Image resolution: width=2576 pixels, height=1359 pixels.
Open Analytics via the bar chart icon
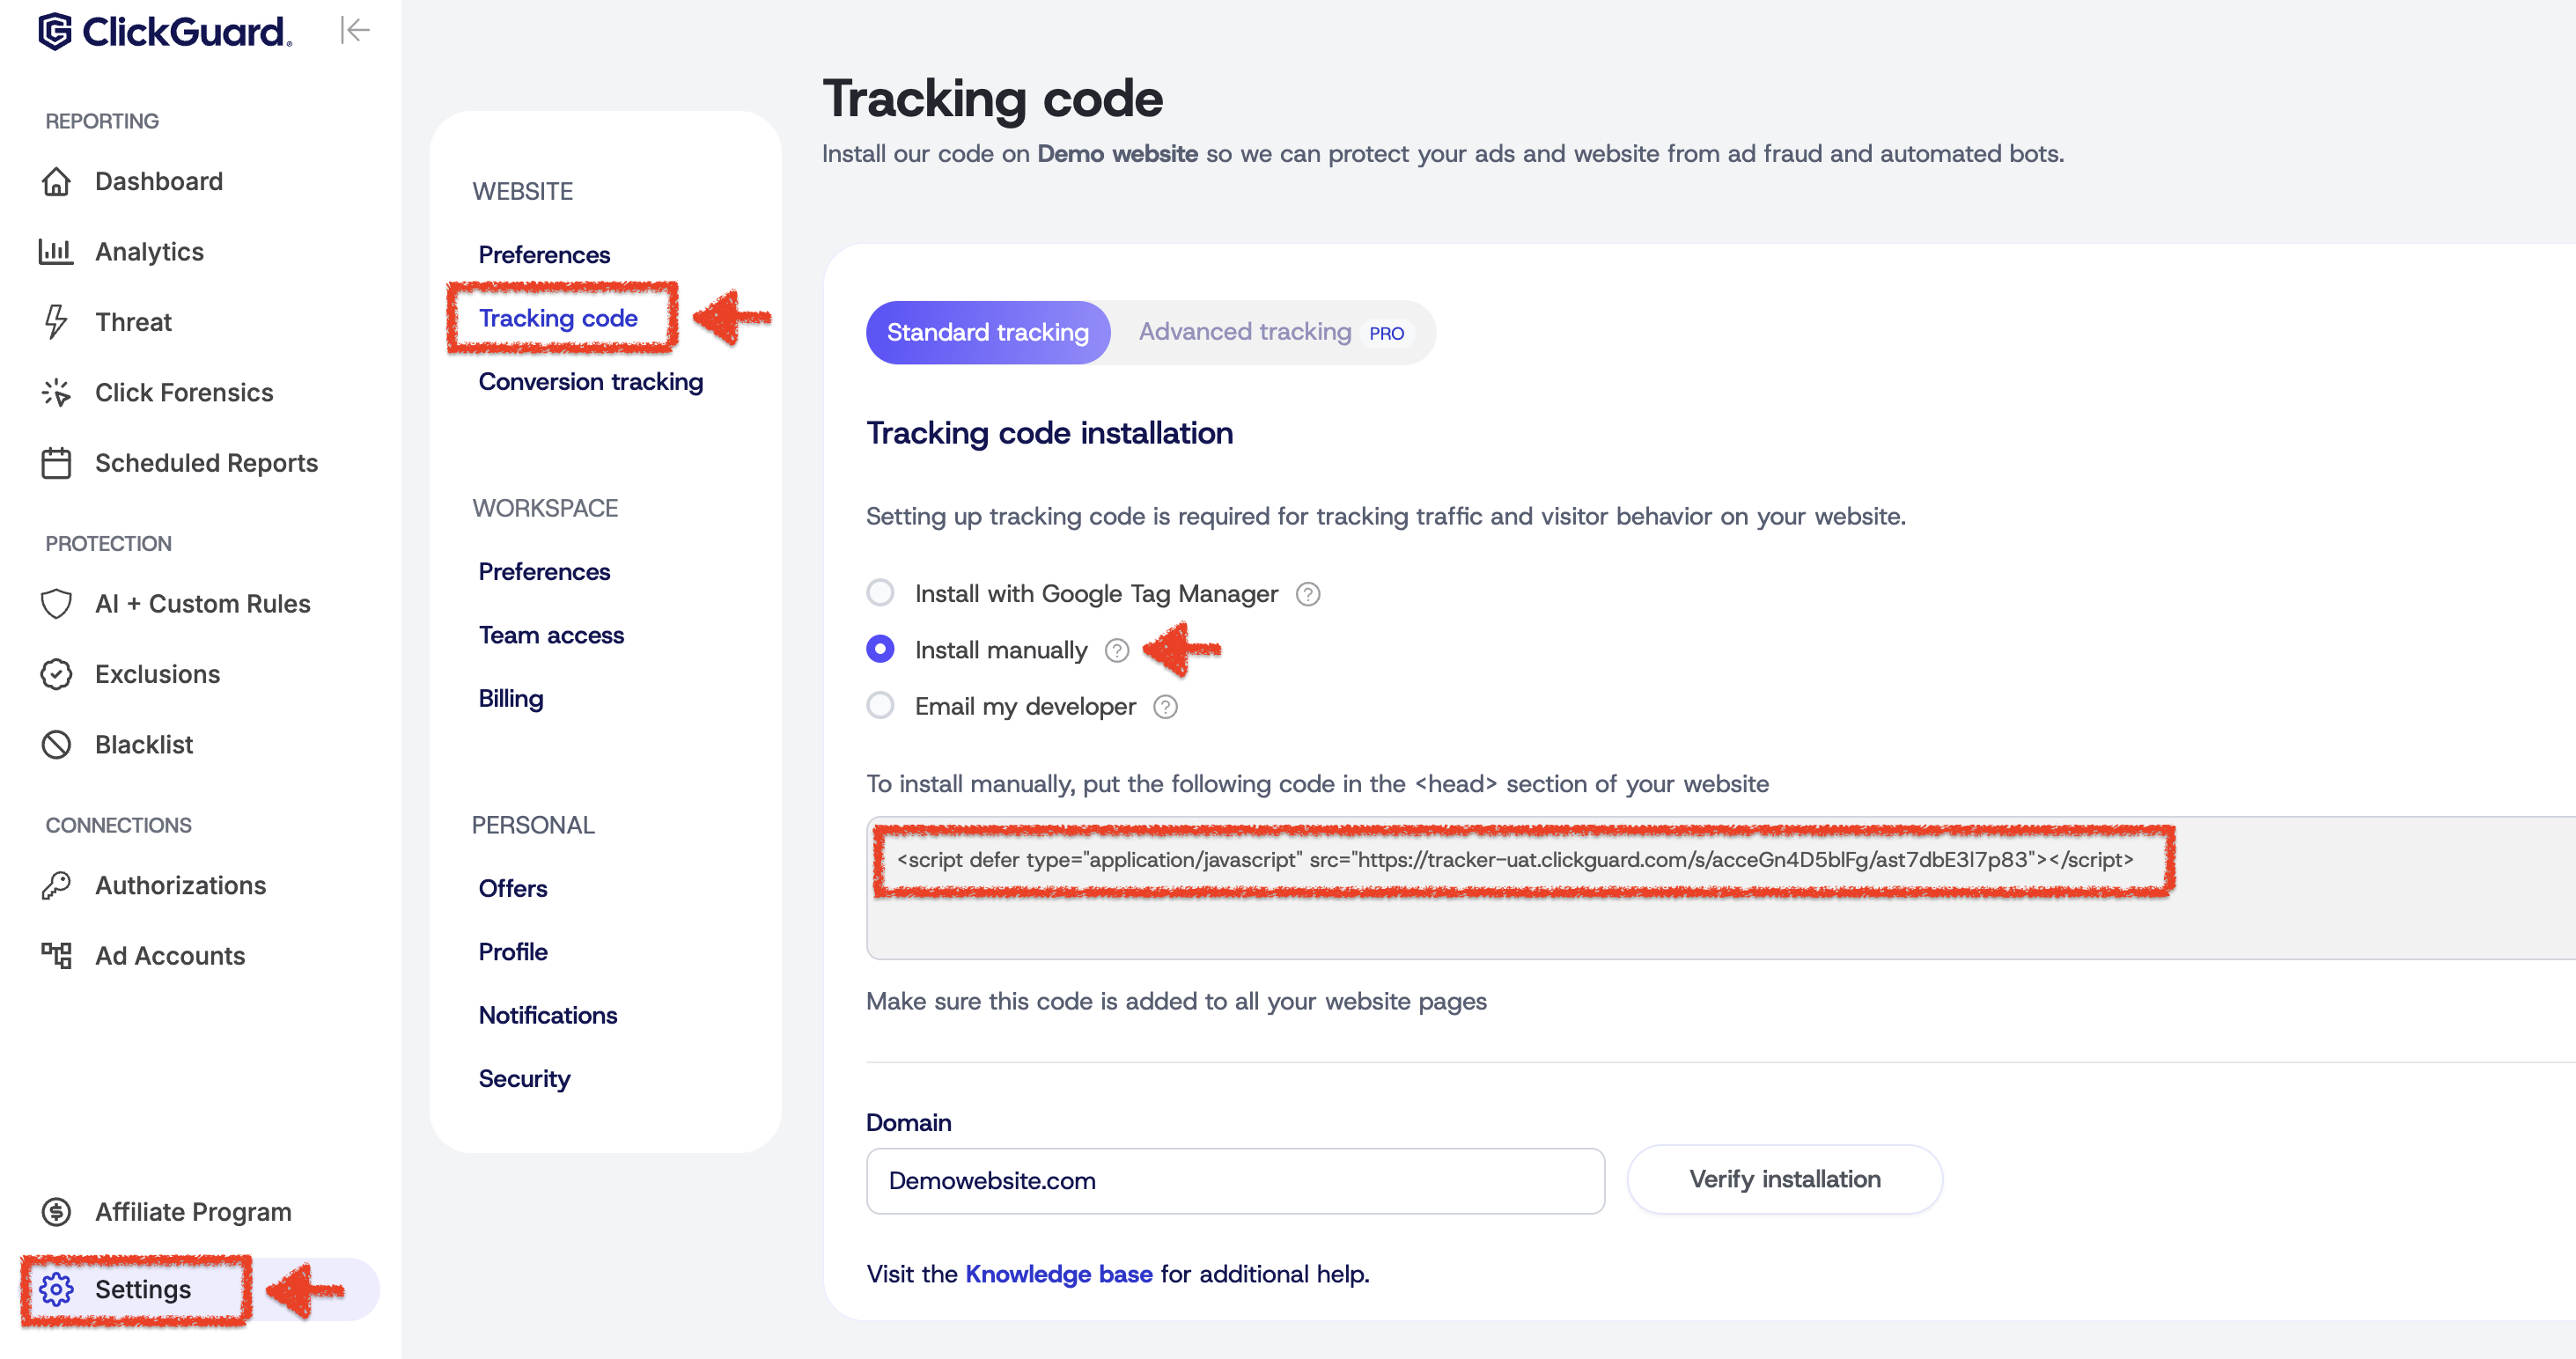(56, 251)
